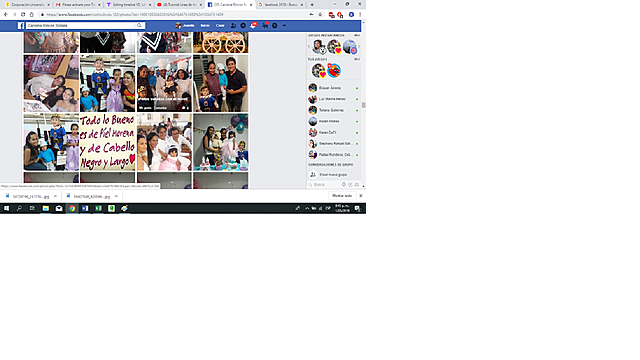The width and height of the screenshot is (640, 360).
Task: Bookmark the page with star icon
Action: [320, 14]
